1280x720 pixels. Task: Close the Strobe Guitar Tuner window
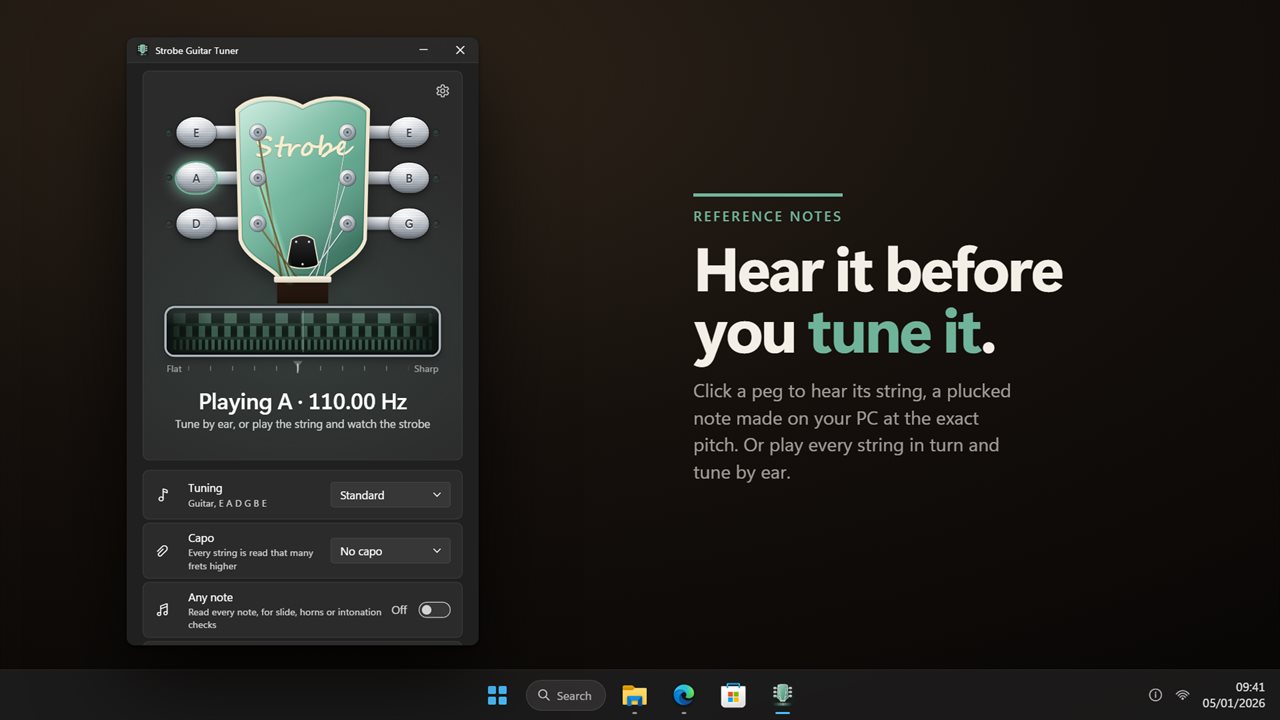460,50
